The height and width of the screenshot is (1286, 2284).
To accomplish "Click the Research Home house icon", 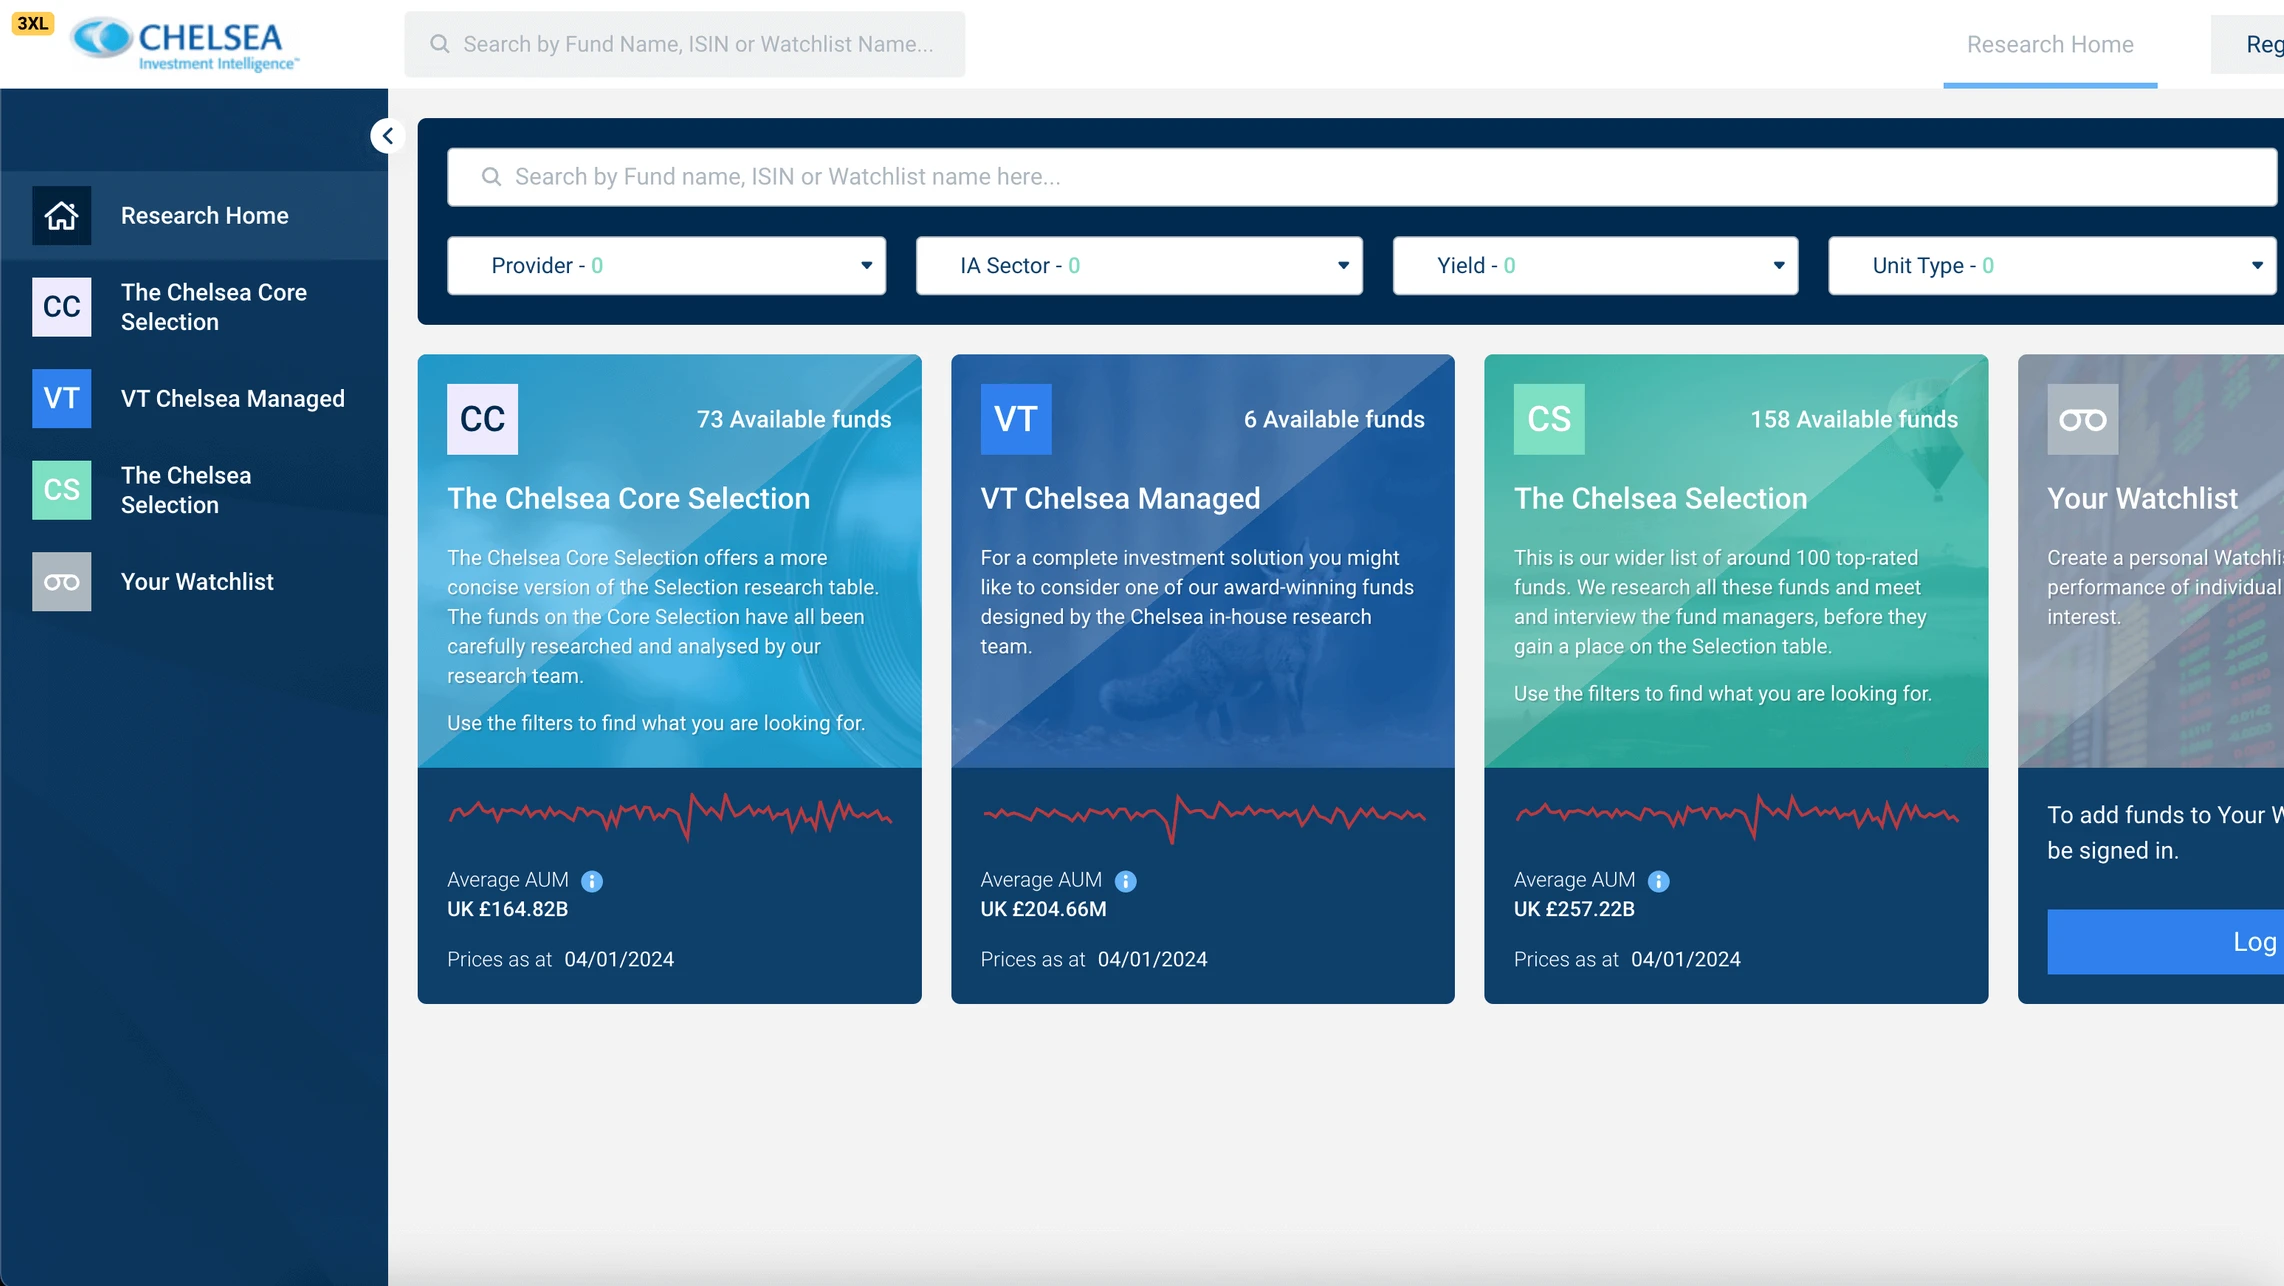I will coord(61,215).
